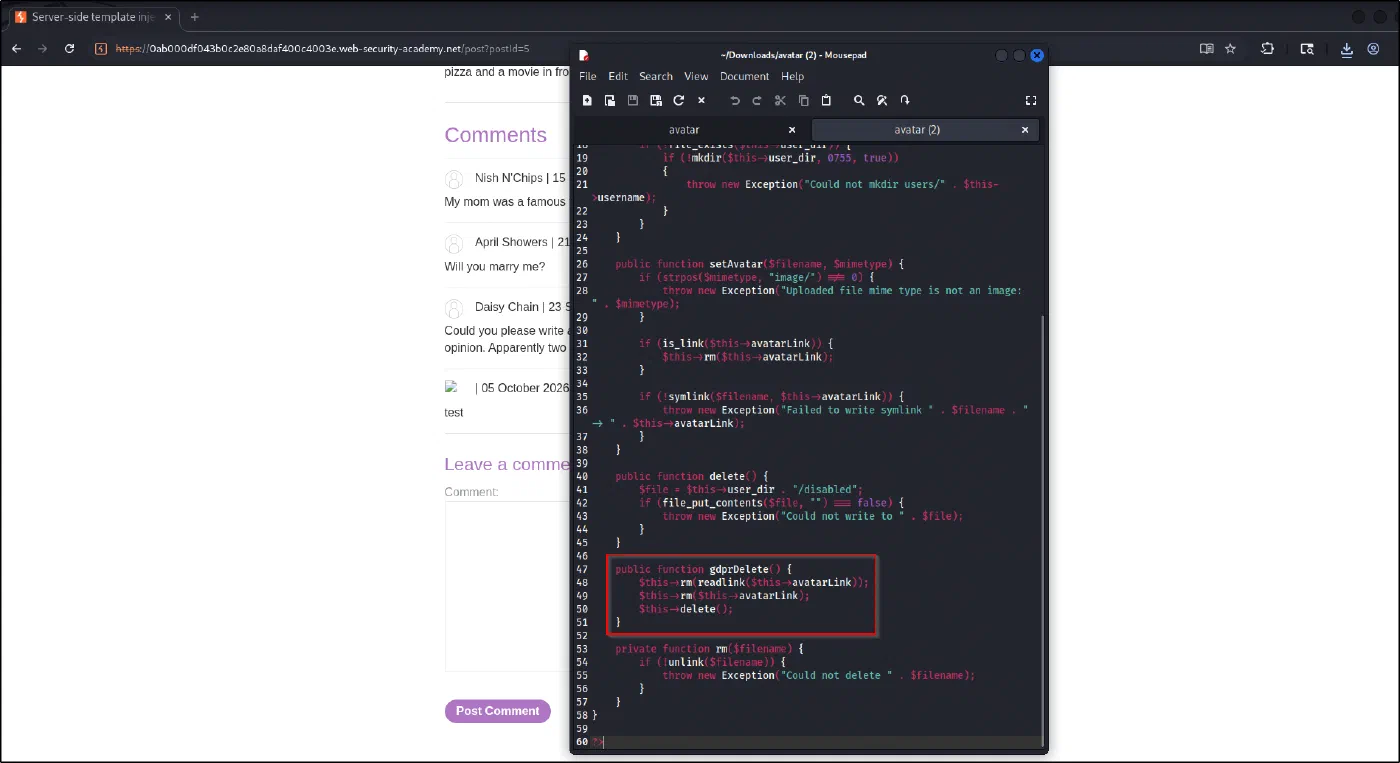Click the new-from-template icon in Mousepad toolbar
This screenshot has width=1400, height=763.
[610, 100]
